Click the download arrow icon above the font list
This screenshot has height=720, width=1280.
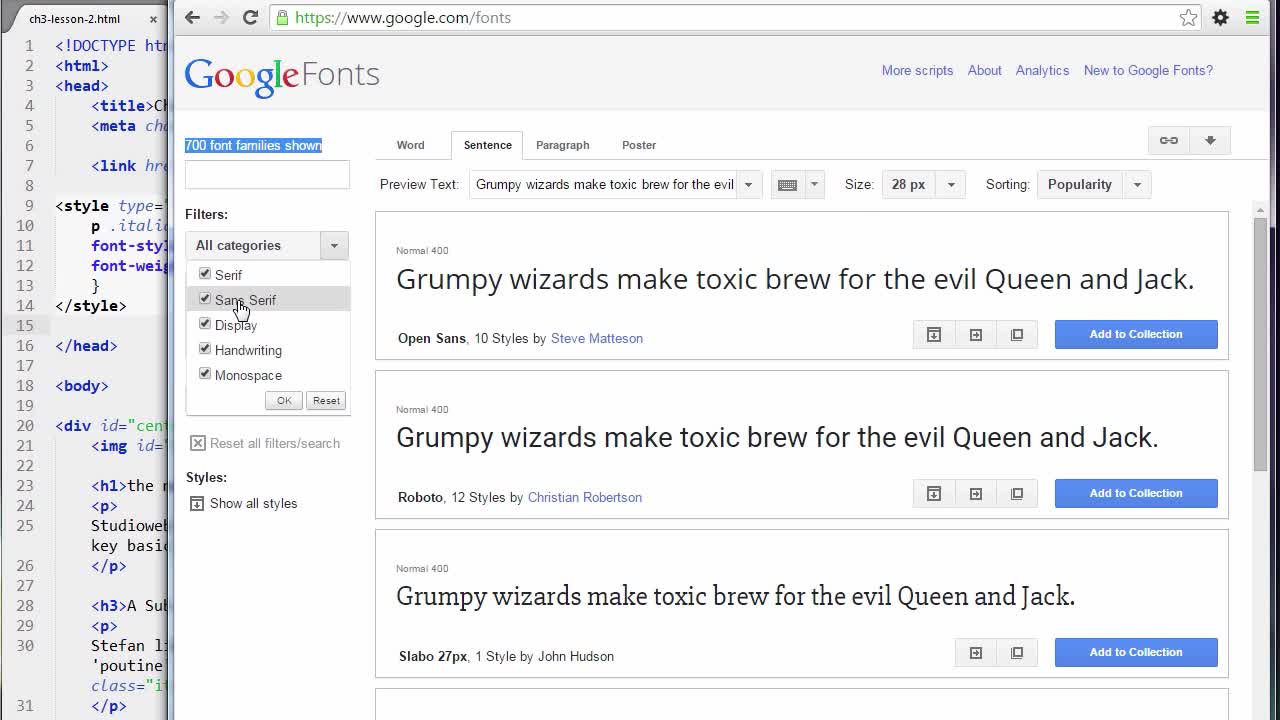click(x=1210, y=141)
